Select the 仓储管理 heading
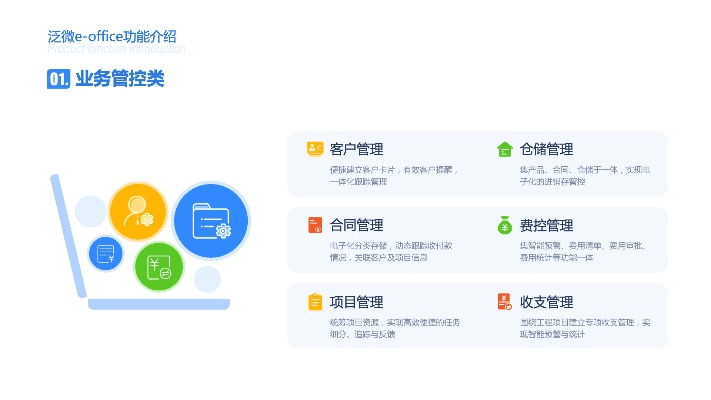Screen dimensions: 711x400 click(546, 149)
